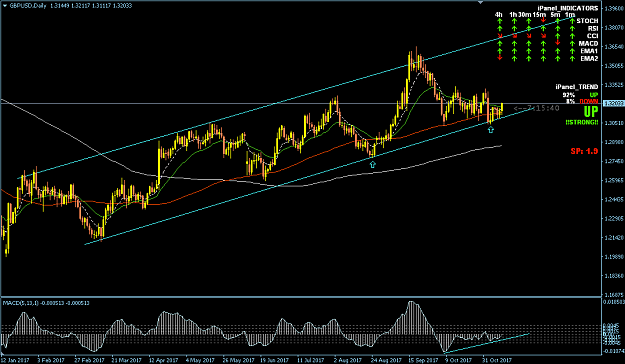
Task: Click the MACD sub-window indicator label
Action: click(x=46, y=303)
